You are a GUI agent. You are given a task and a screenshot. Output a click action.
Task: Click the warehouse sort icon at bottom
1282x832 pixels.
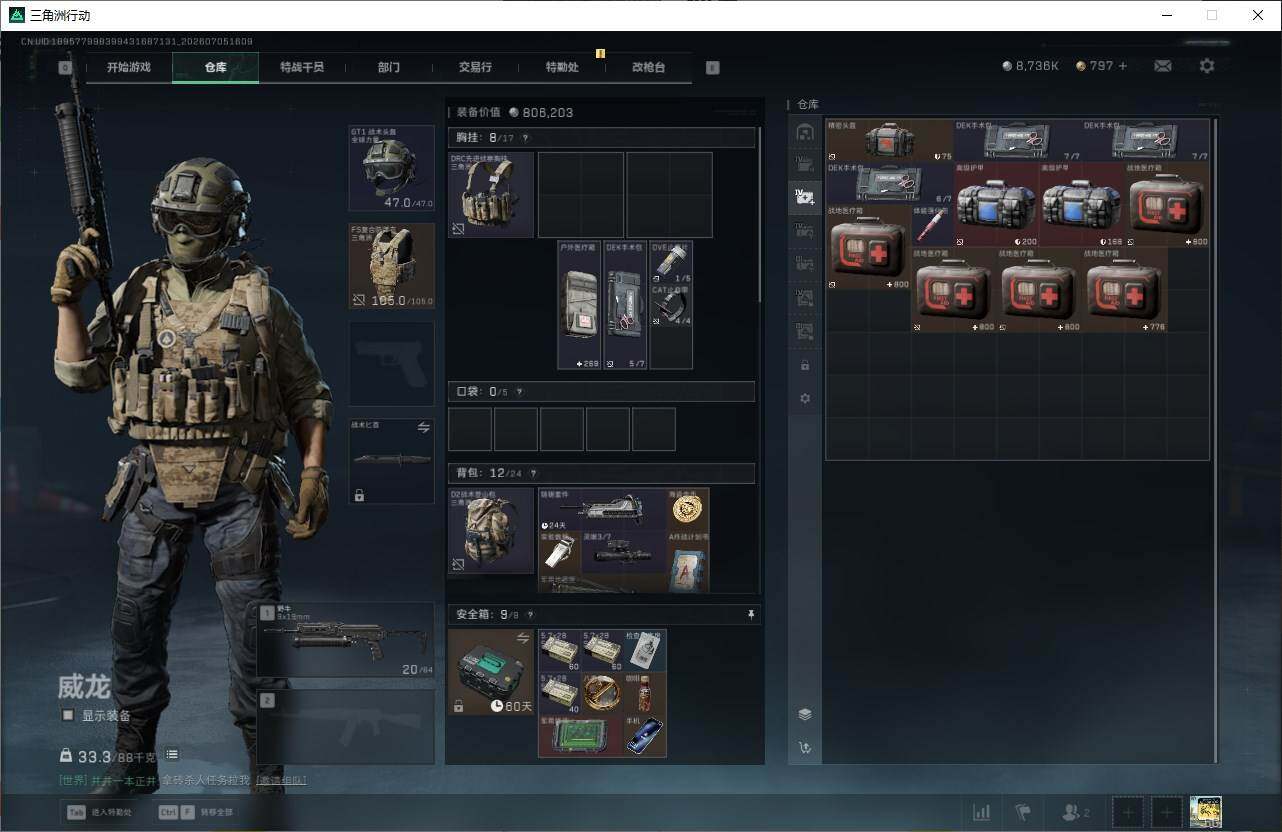(x=805, y=747)
